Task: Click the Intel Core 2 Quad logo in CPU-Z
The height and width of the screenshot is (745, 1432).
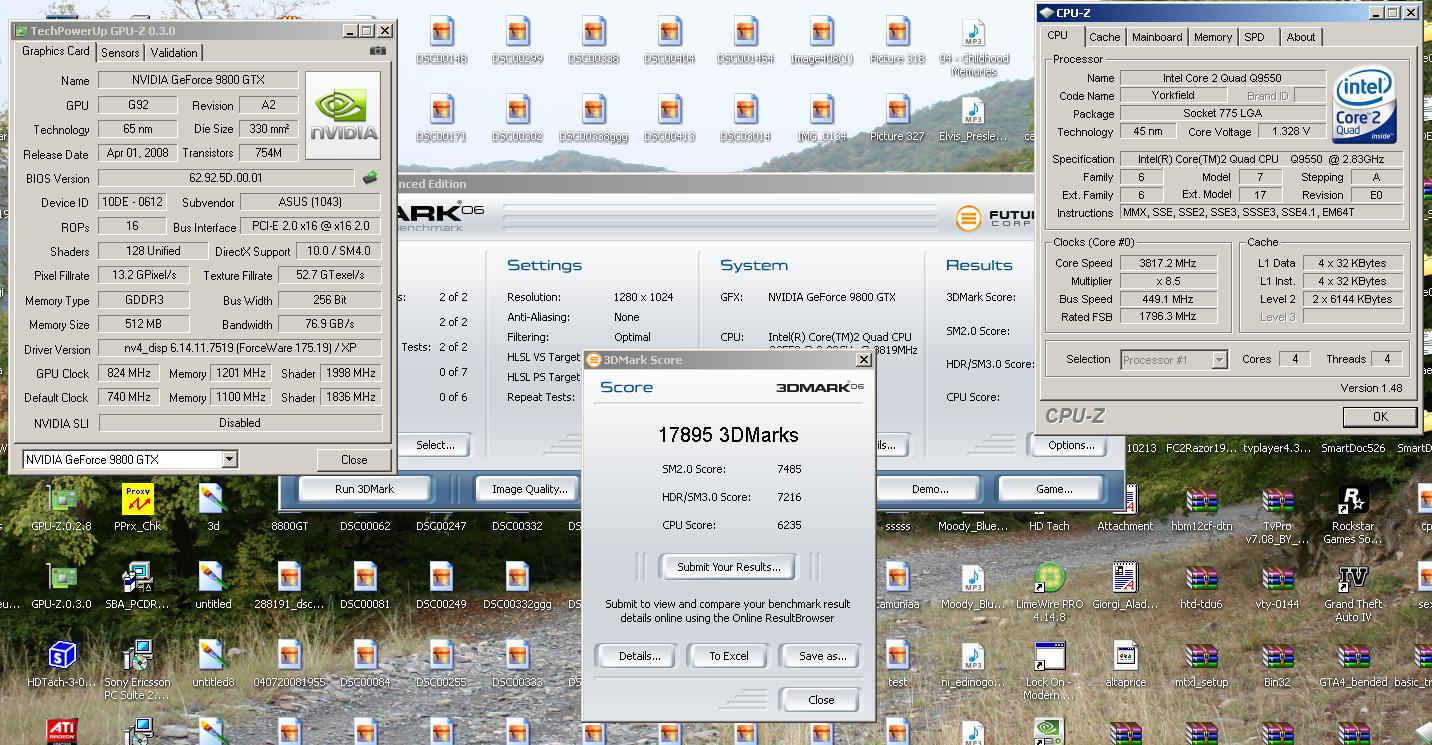Action: point(1365,106)
